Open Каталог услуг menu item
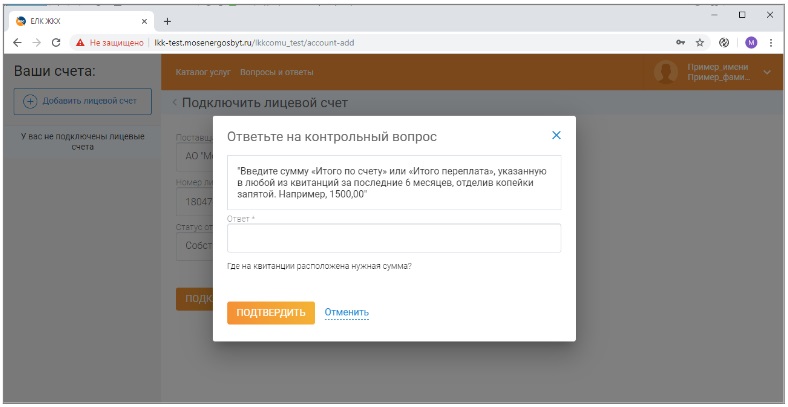Image resolution: width=788 pixels, height=407 pixels. coord(203,72)
